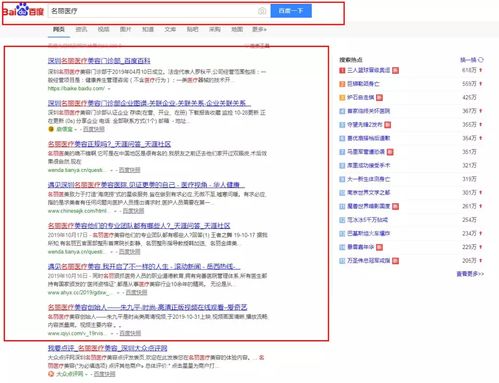
Task: Open result title ending with 爱奇艺
Action: (x=147, y=307)
